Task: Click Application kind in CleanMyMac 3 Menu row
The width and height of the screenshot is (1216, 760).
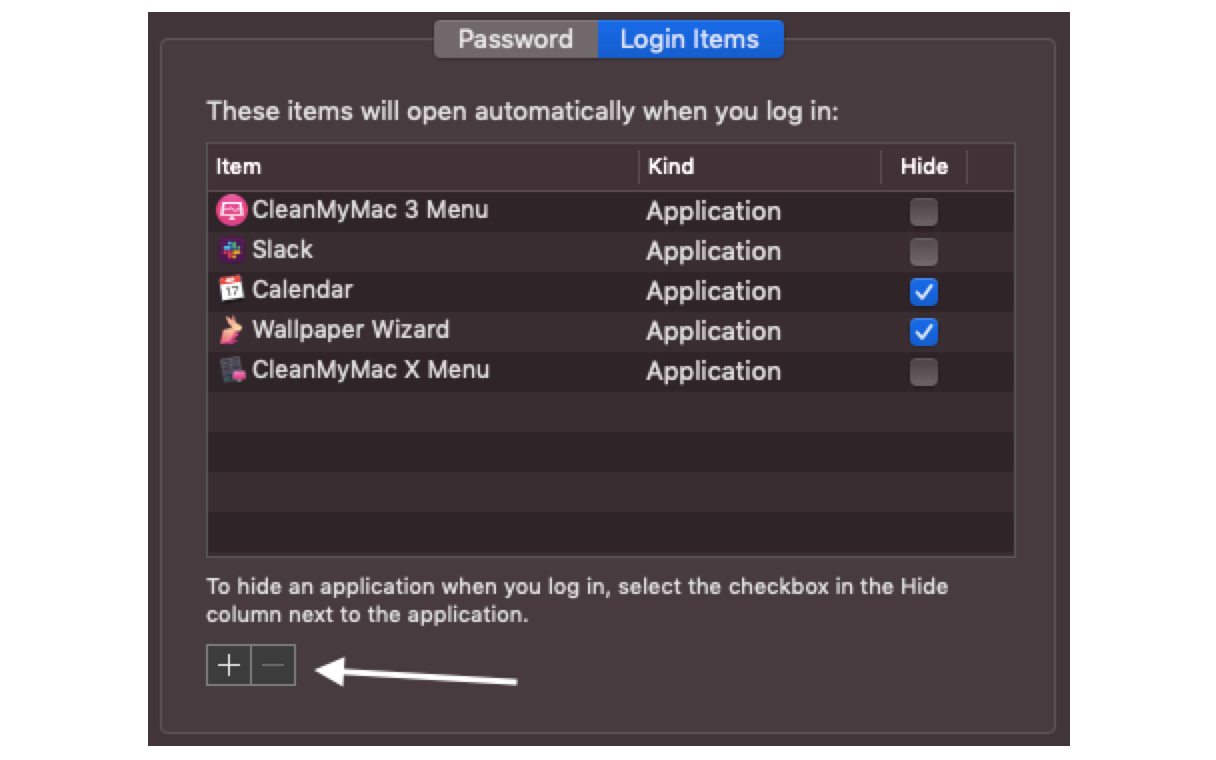Action: (x=714, y=211)
